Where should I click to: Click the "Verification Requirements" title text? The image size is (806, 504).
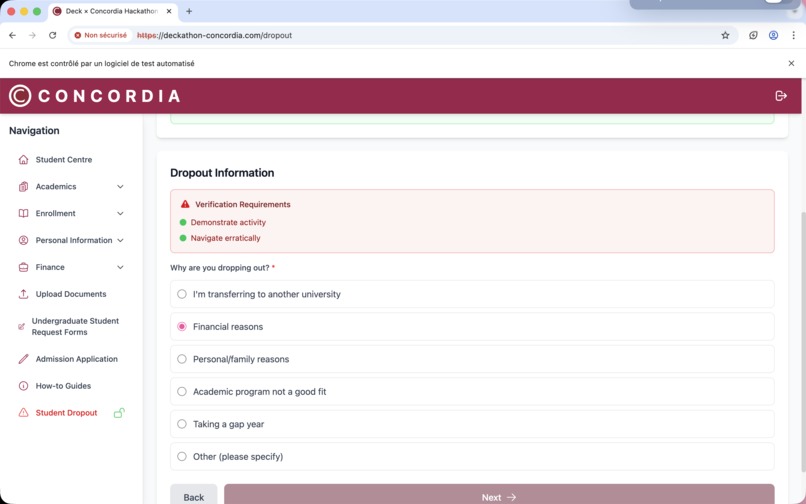click(243, 204)
